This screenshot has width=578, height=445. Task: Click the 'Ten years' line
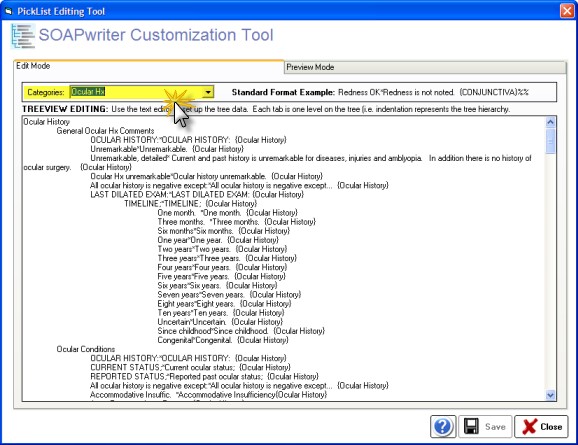[x=221, y=313]
